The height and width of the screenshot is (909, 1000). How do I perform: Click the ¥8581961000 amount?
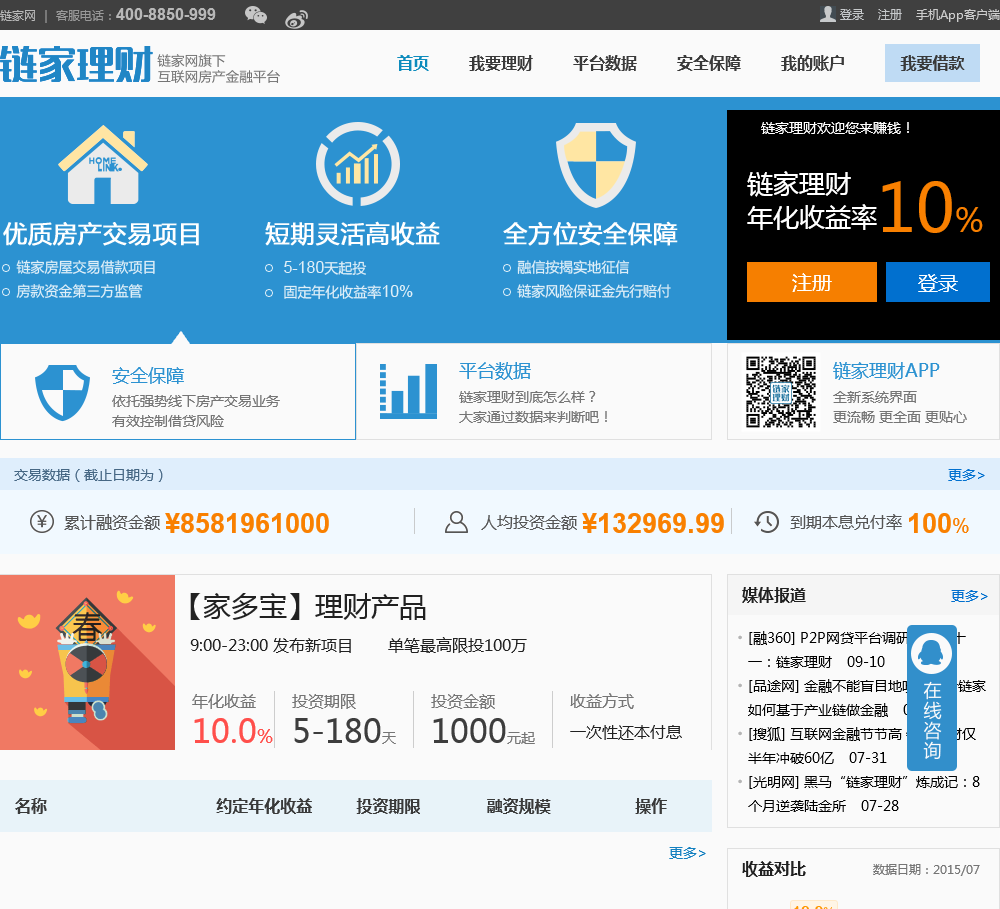tap(247, 523)
